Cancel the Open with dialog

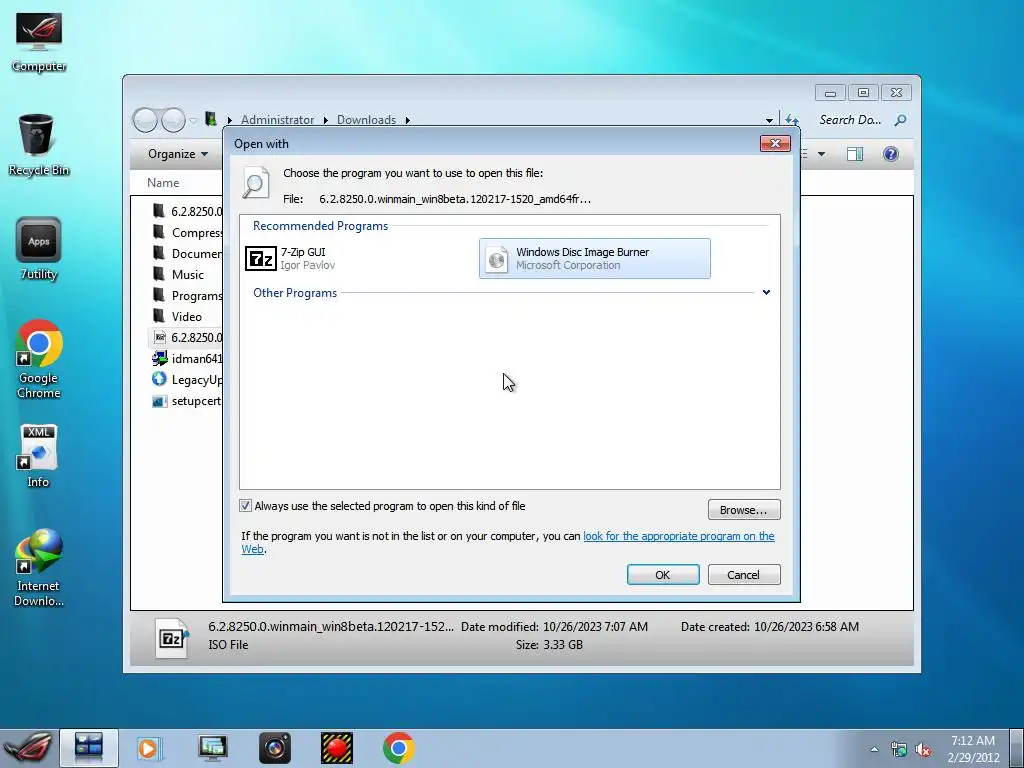click(x=744, y=575)
